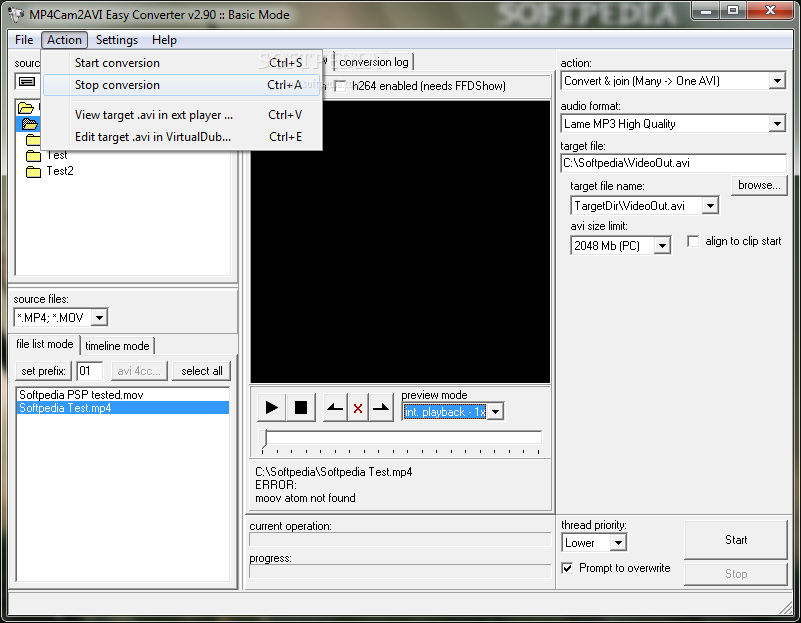Close the MP4Cam2AVI window

click(x=771, y=10)
